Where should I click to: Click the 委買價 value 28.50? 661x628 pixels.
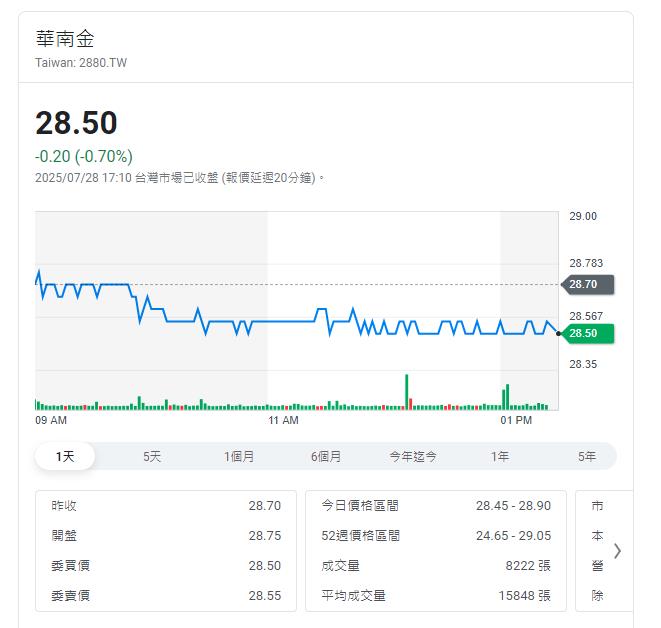[265, 566]
